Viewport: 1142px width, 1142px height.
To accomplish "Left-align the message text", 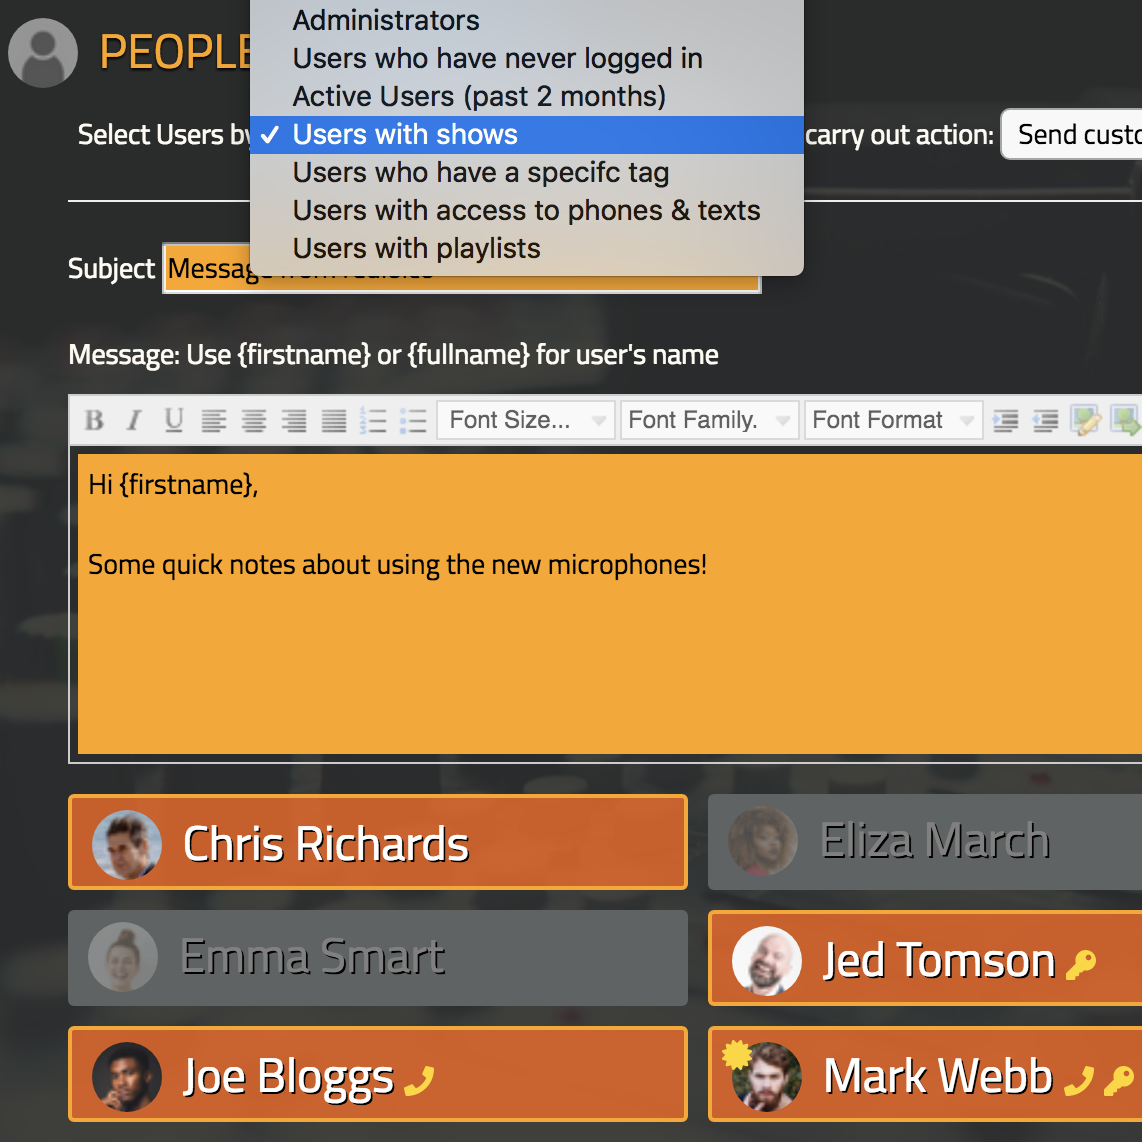I will pyautogui.click(x=214, y=420).
